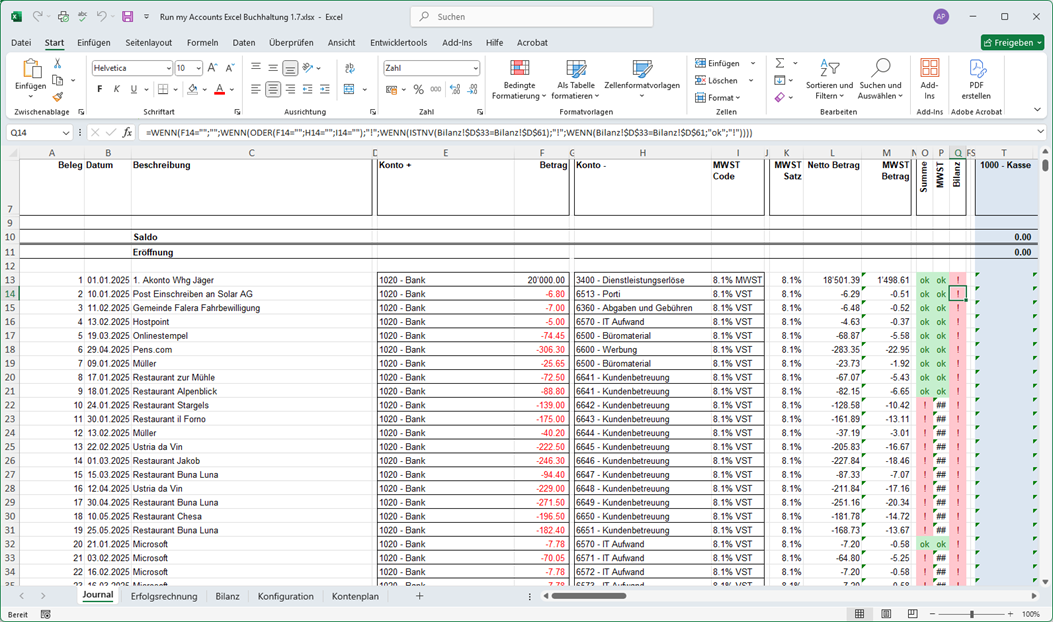The image size is (1053, 622).
Task: Enable center horizontal alignment
Action: tap(273, 90)
